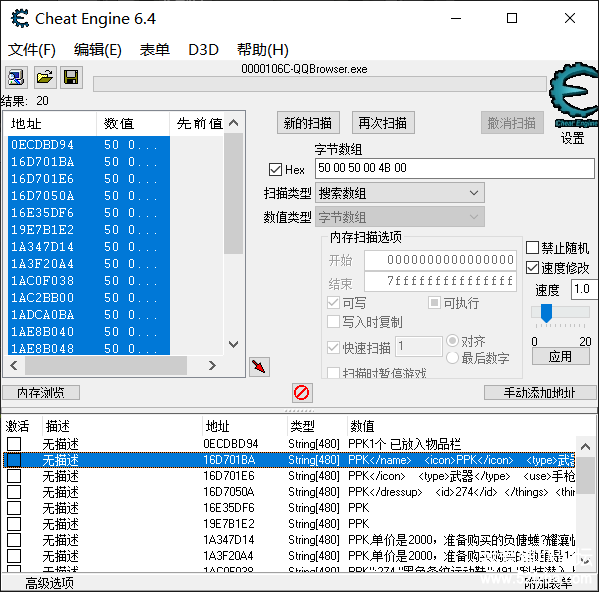Click the 撤消扫描 button
Image resolution: width=599 pixels, height=592 pixels.
pos(512,123)
